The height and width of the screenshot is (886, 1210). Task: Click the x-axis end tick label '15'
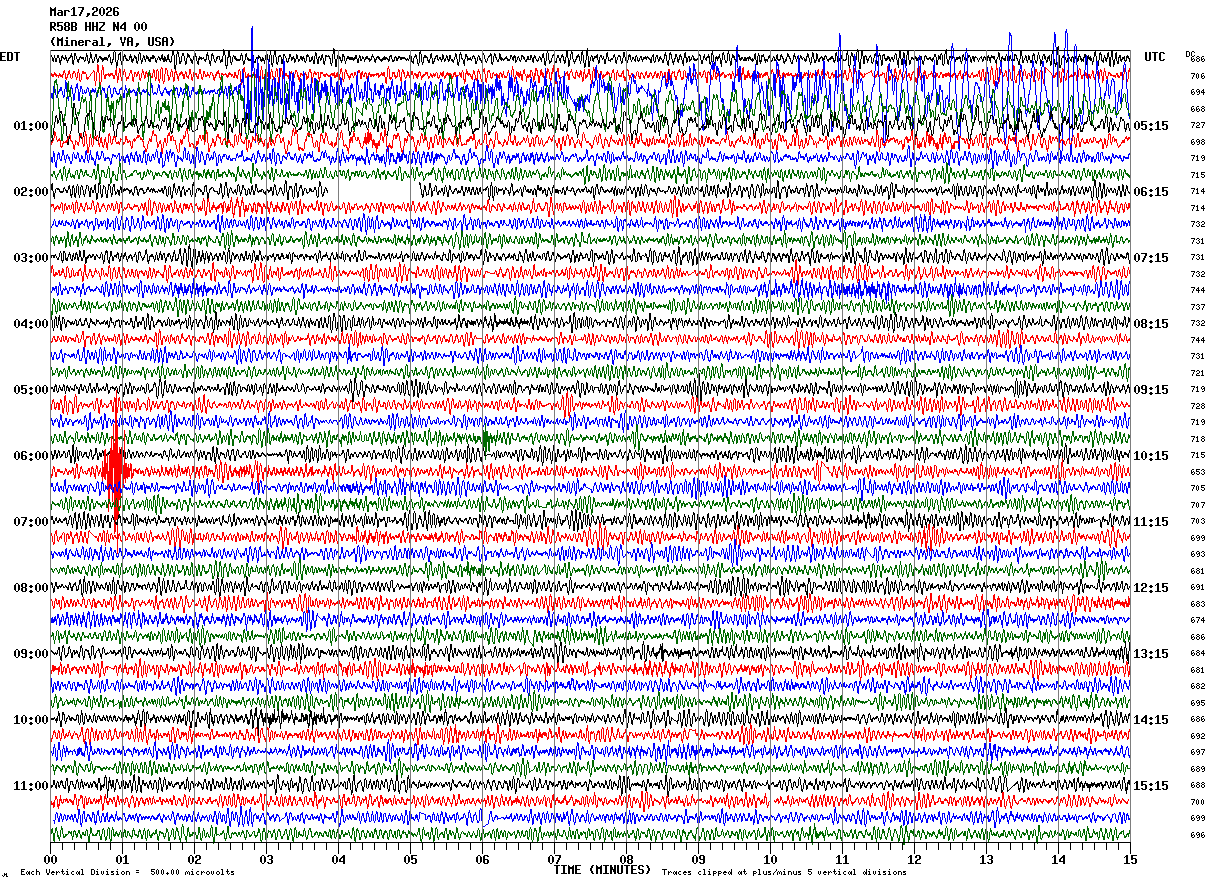coord(1130,859)
